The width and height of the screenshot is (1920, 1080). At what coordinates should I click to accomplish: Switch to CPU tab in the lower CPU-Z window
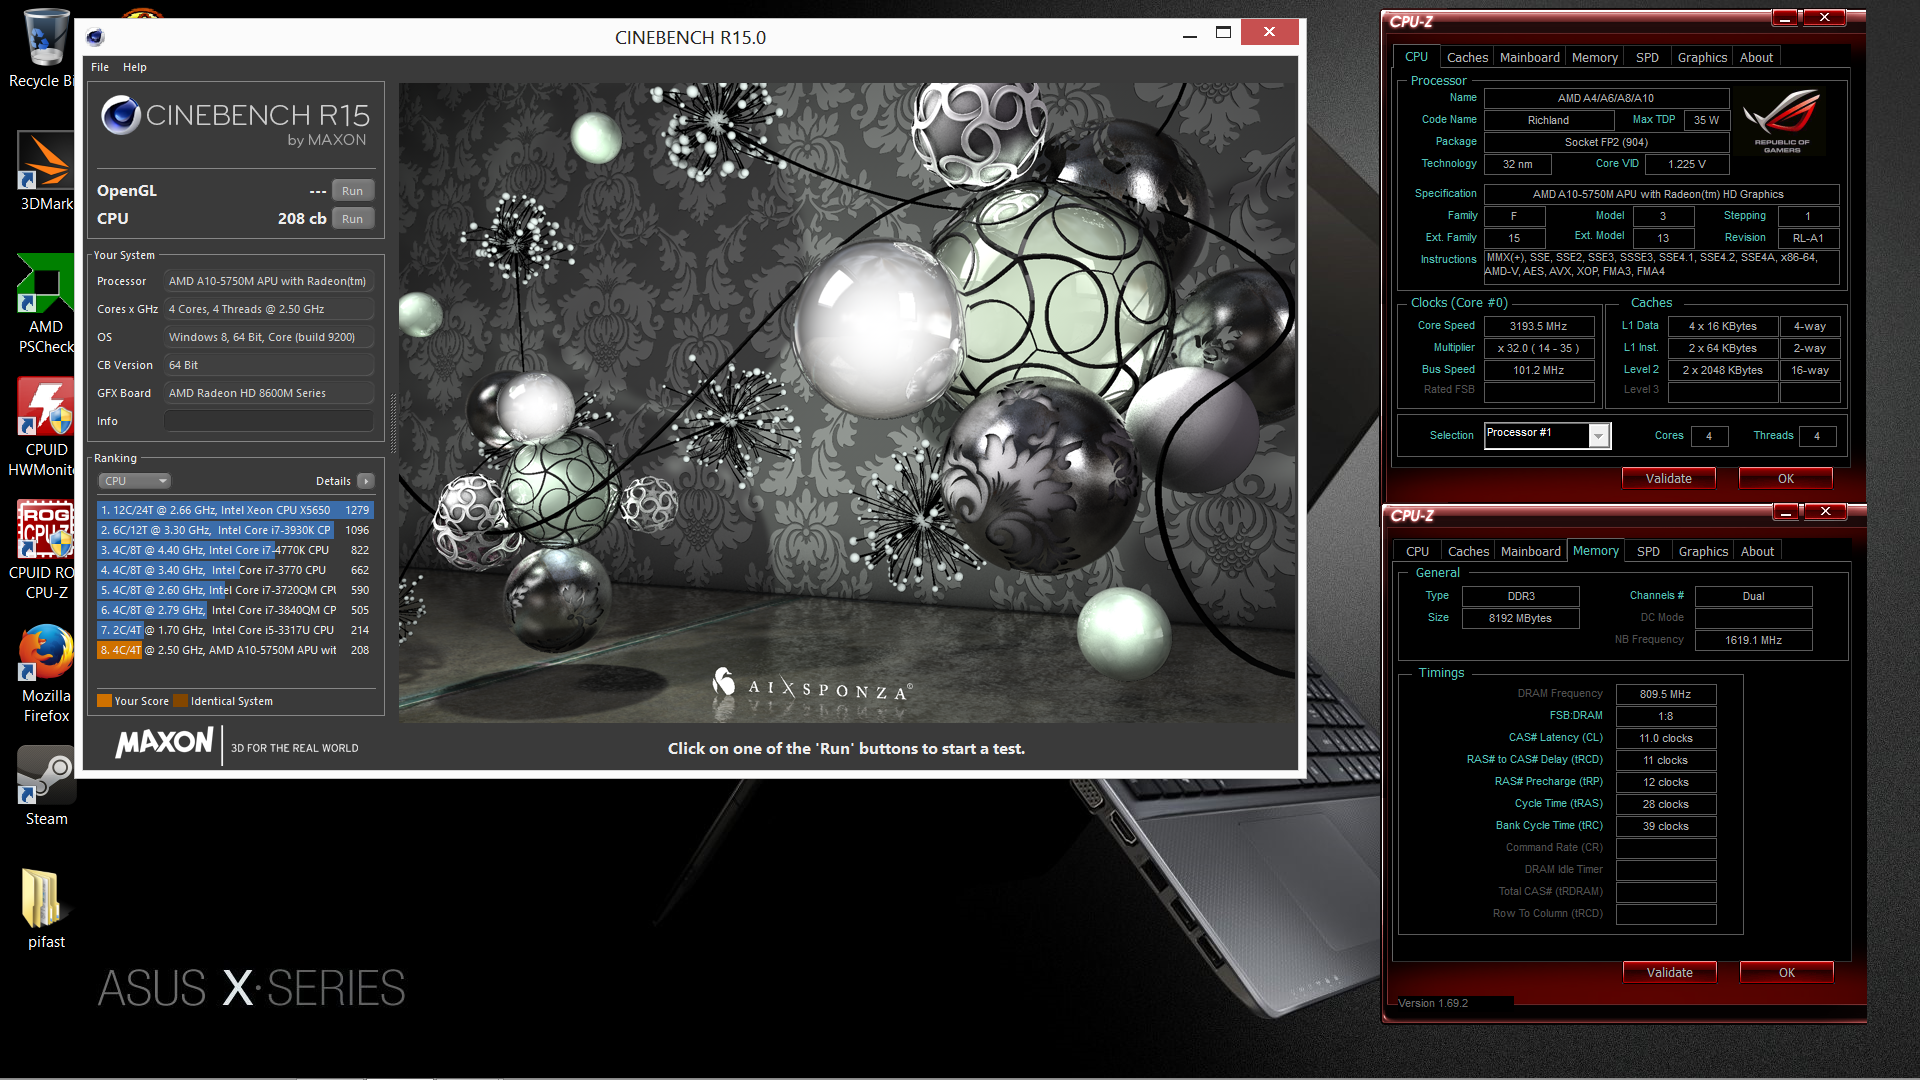1417,552
